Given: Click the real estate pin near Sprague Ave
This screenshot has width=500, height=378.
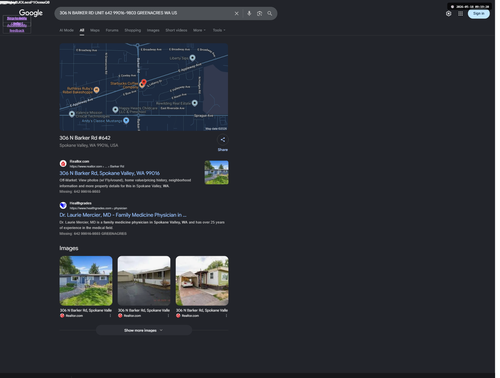Looking at the screenshot, I should click(x=195, y=103).
